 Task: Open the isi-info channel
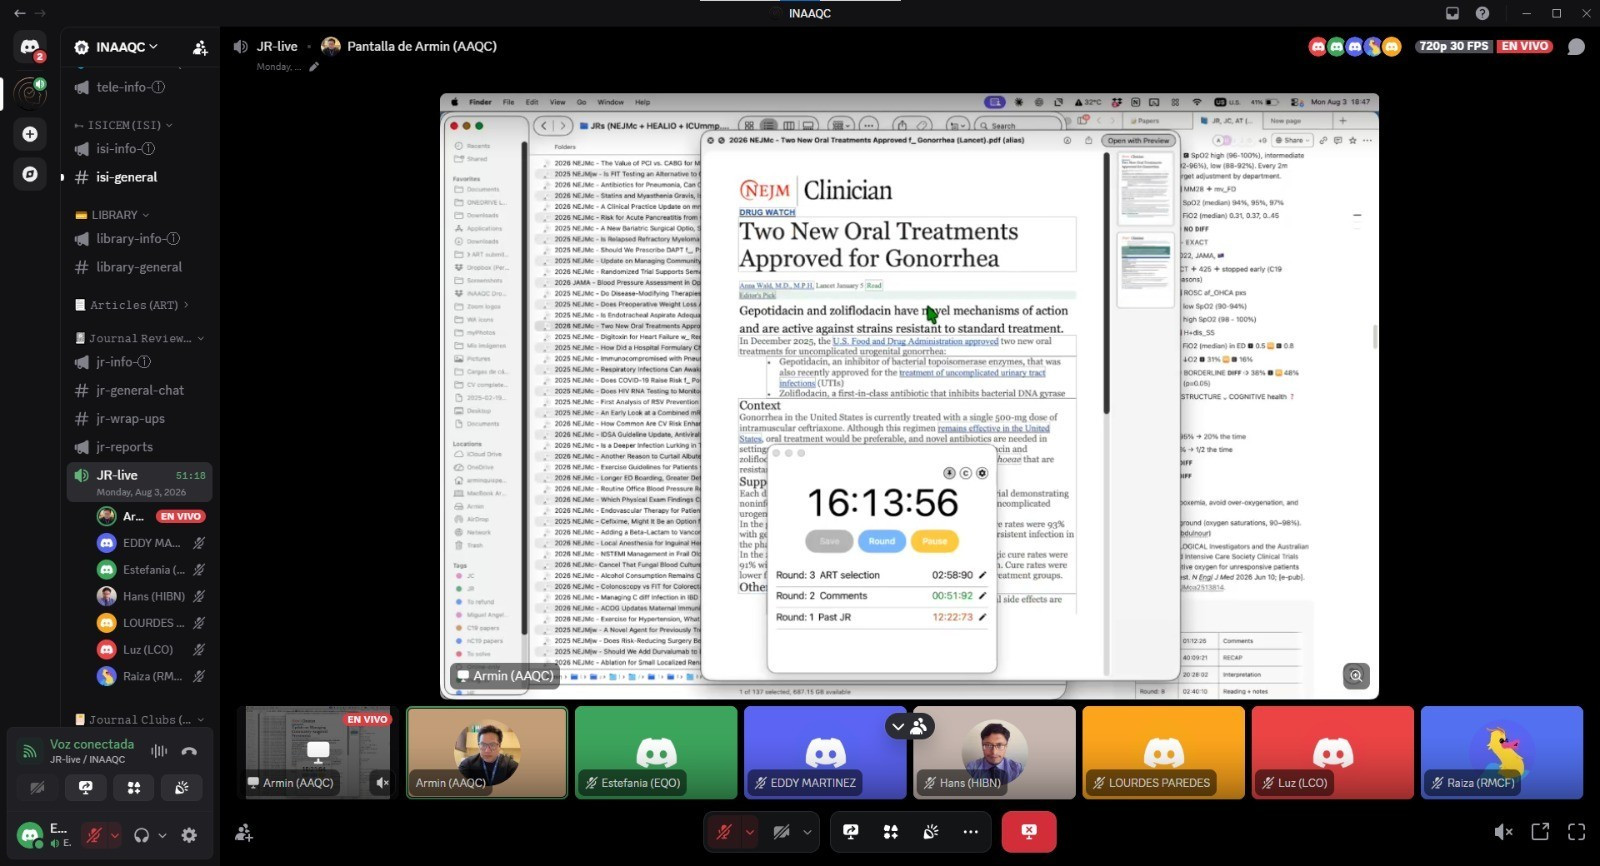coord(140,148)
